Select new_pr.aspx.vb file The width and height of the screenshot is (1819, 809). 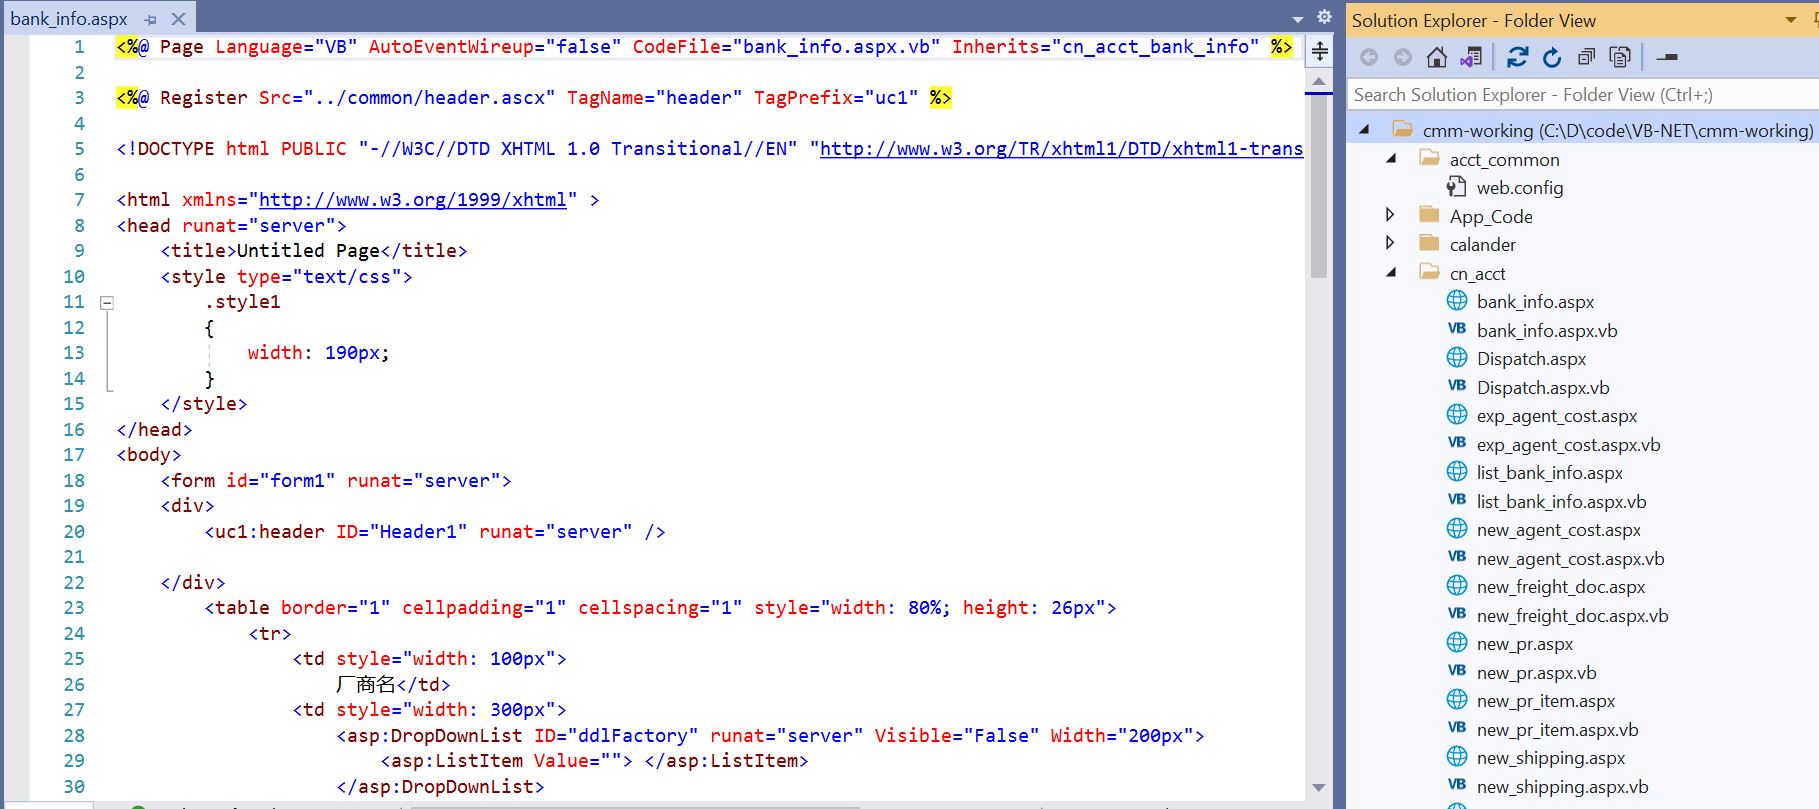click(1536, 673)
